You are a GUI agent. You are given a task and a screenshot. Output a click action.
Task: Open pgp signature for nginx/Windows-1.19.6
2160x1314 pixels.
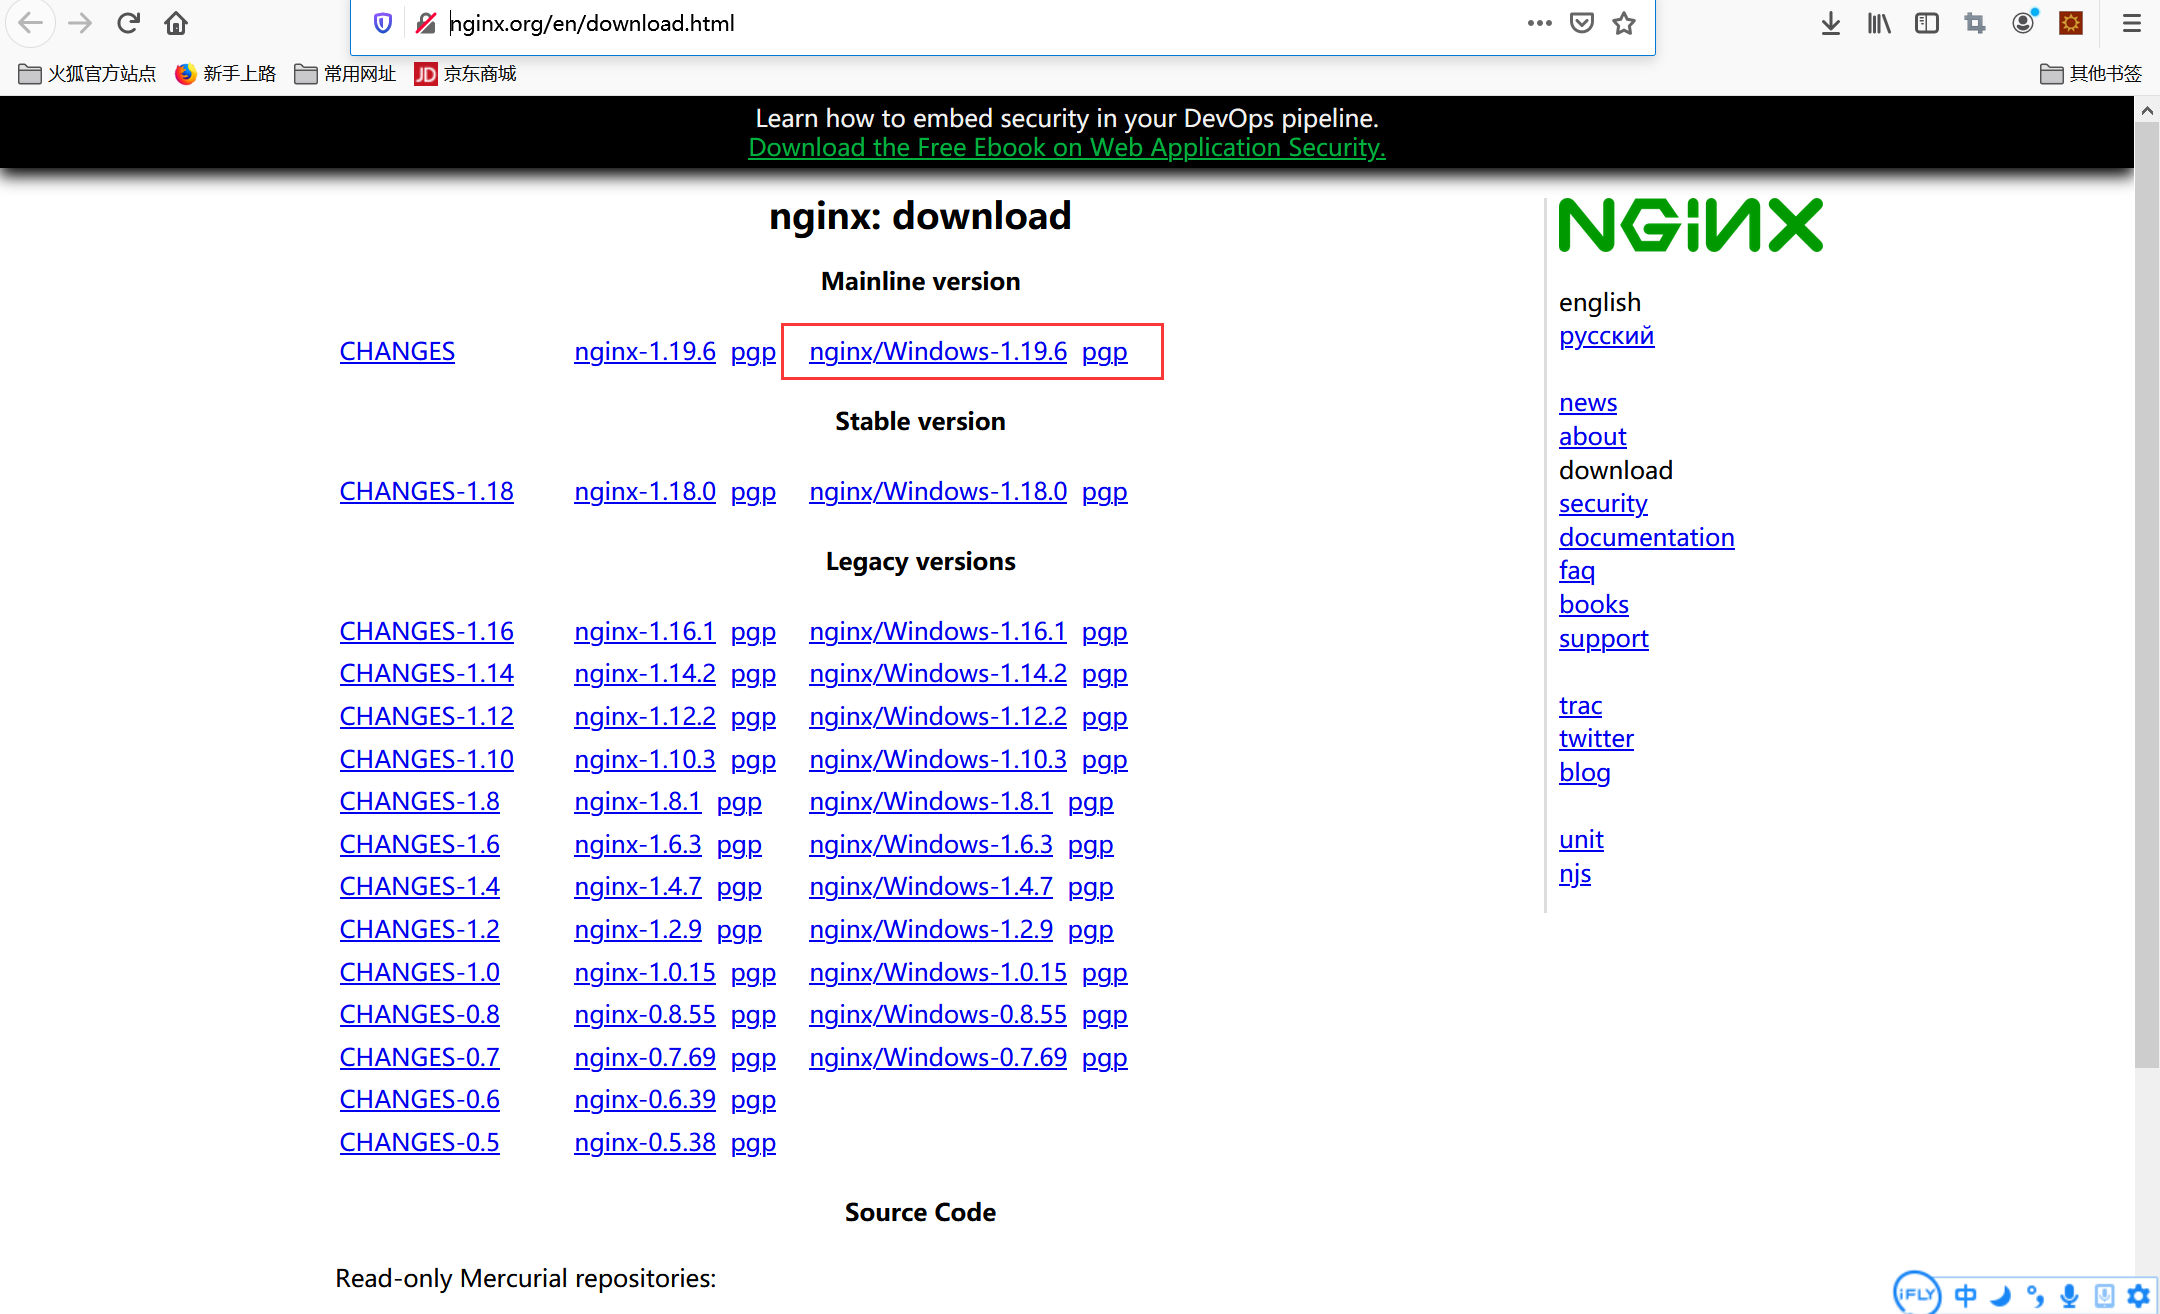pos(1105,352)
